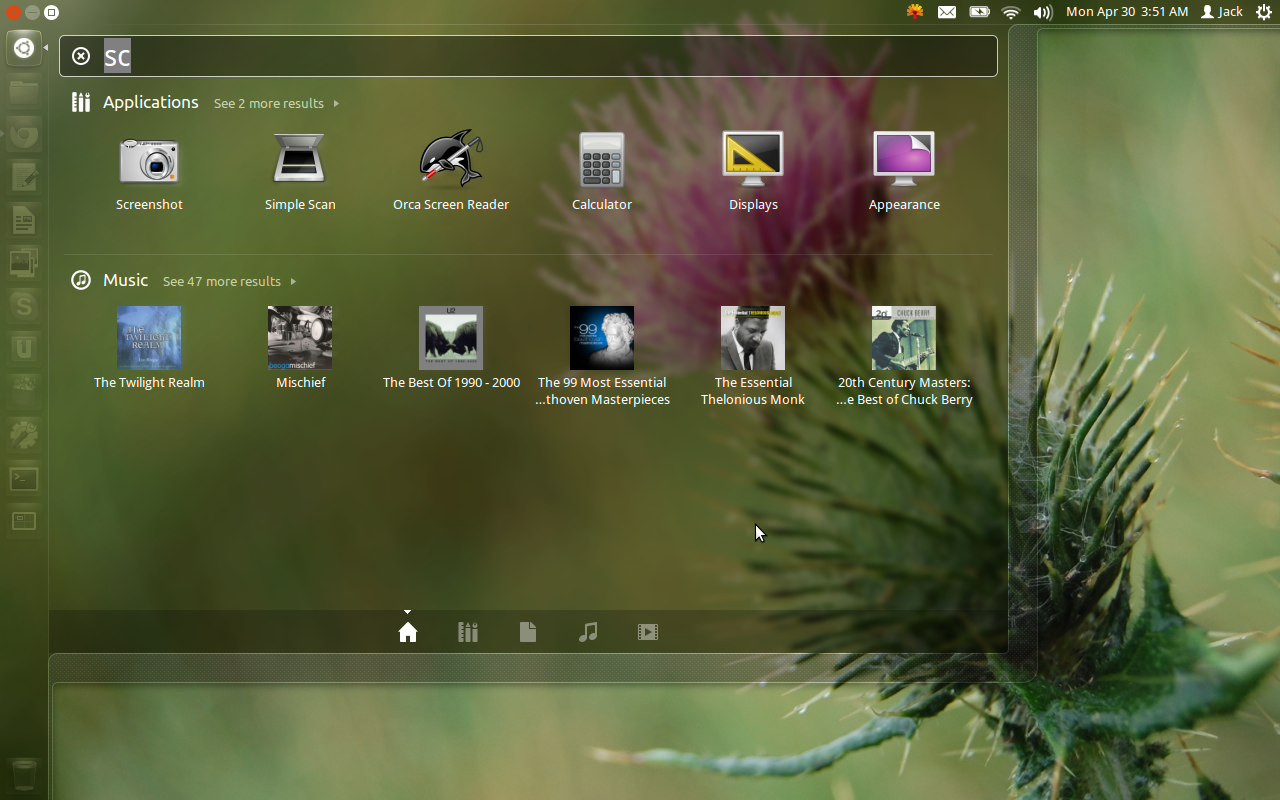
Task: Open the mail messaging indicator
Action: click(947, 12)
